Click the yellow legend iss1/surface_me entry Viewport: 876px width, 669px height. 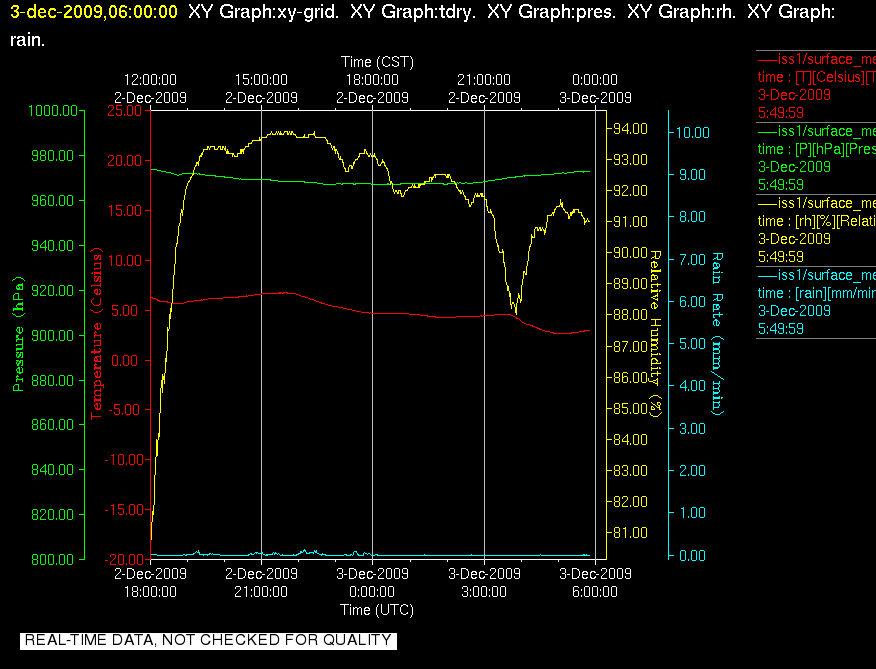click(816, 203)
